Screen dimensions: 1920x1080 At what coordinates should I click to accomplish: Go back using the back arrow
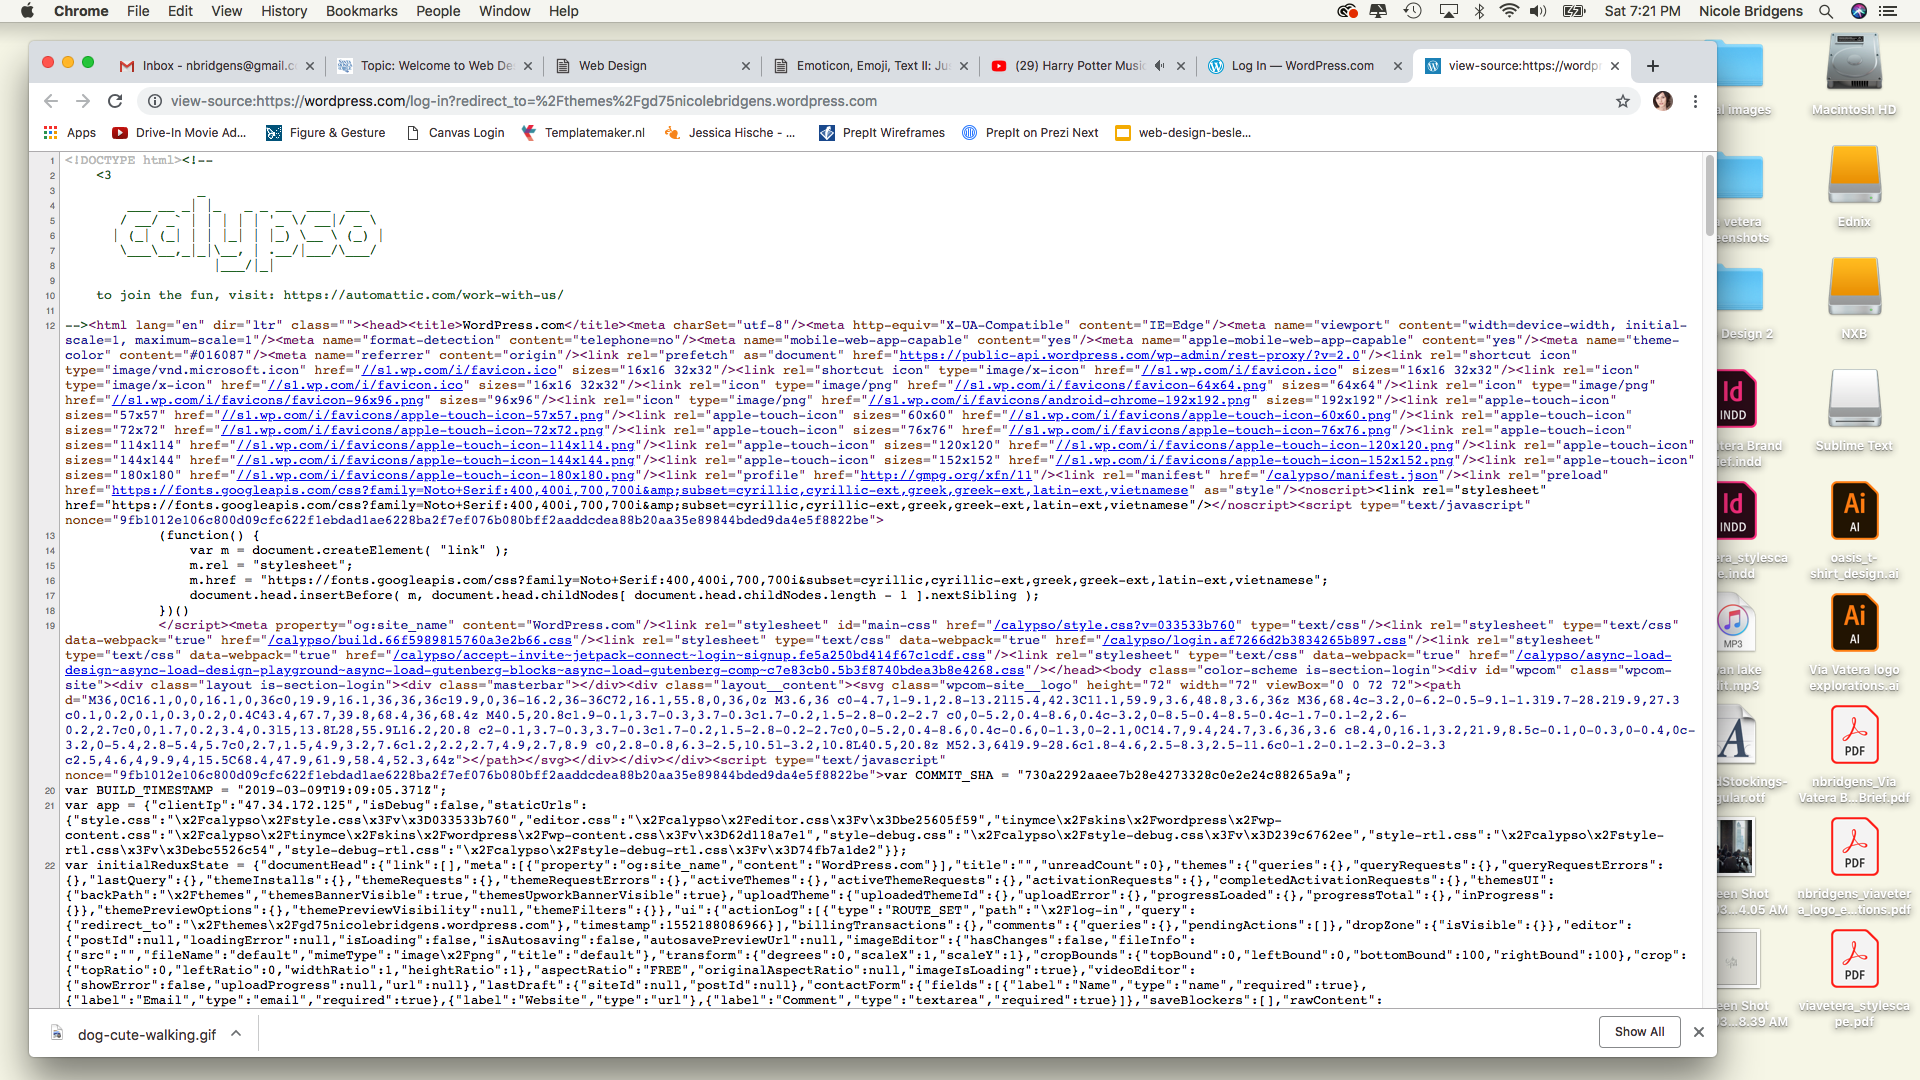coord(51,101)
